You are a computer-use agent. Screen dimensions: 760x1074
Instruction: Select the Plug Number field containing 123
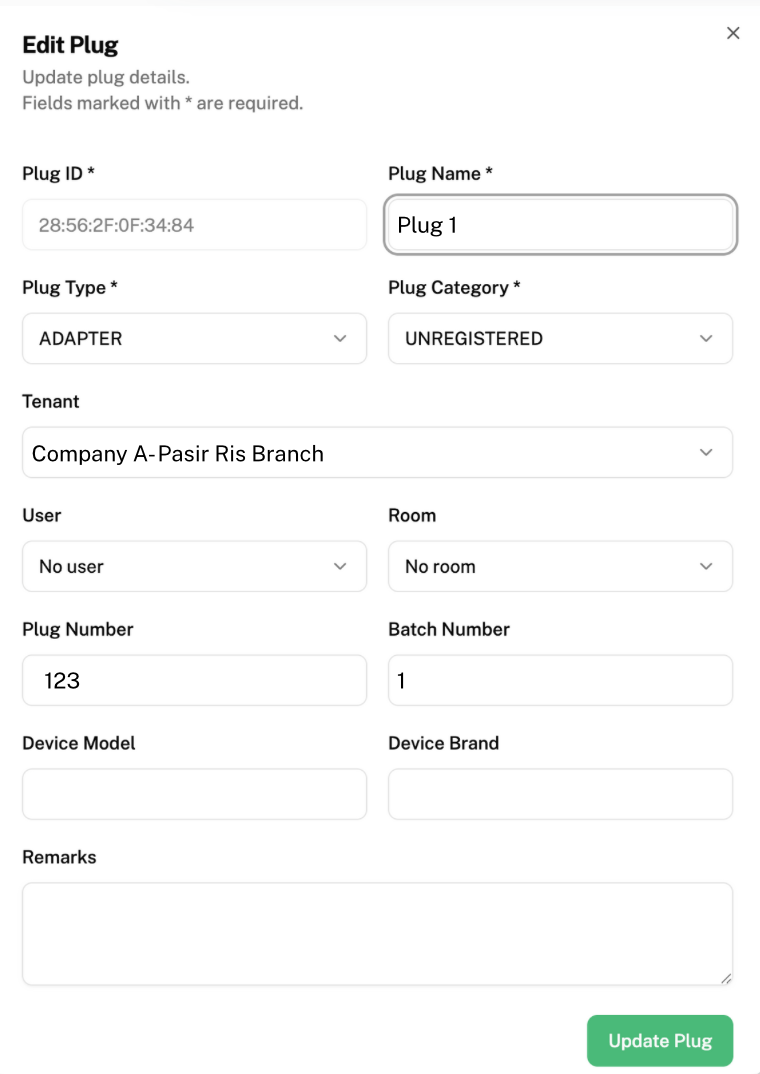click(194, 680)
